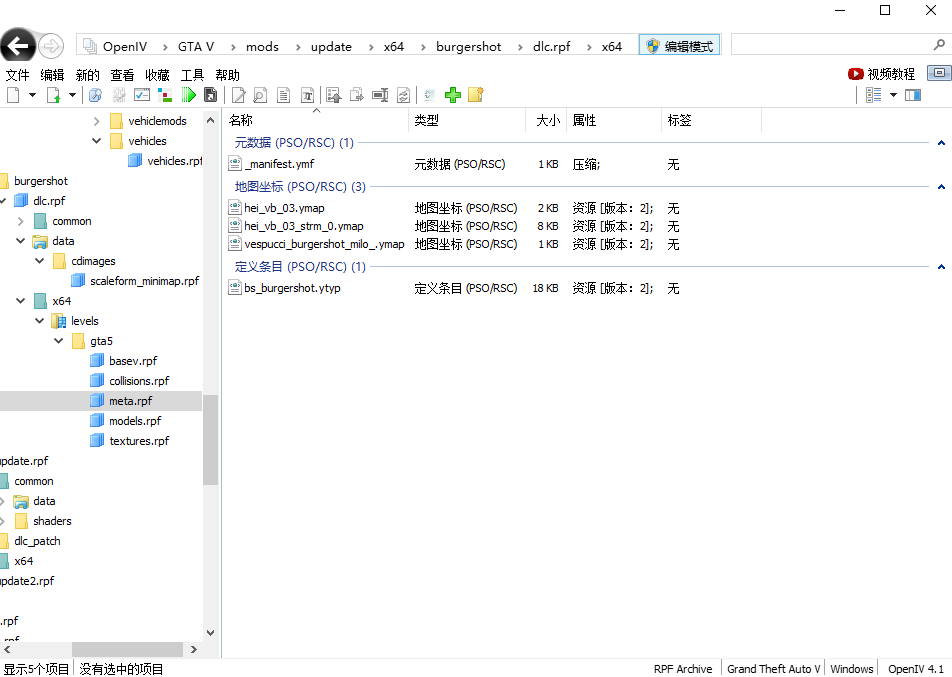The height and width of the screenshot is (677, 952).
Task: Navigate to burgershot in the address bar
Action: coord(468,47)
